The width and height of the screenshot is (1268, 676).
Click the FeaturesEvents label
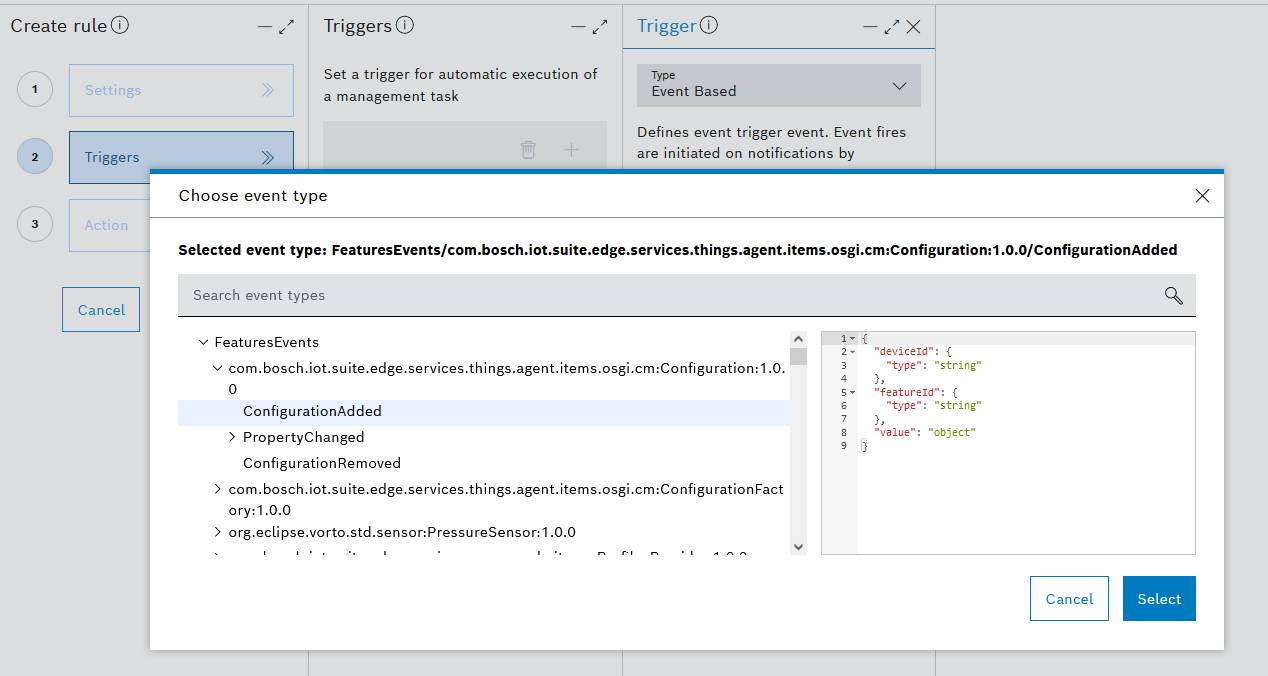[267, 342]
